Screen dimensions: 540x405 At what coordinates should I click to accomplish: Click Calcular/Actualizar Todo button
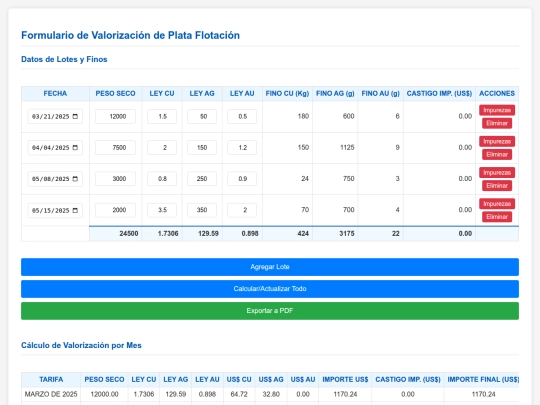pos(270,289)
